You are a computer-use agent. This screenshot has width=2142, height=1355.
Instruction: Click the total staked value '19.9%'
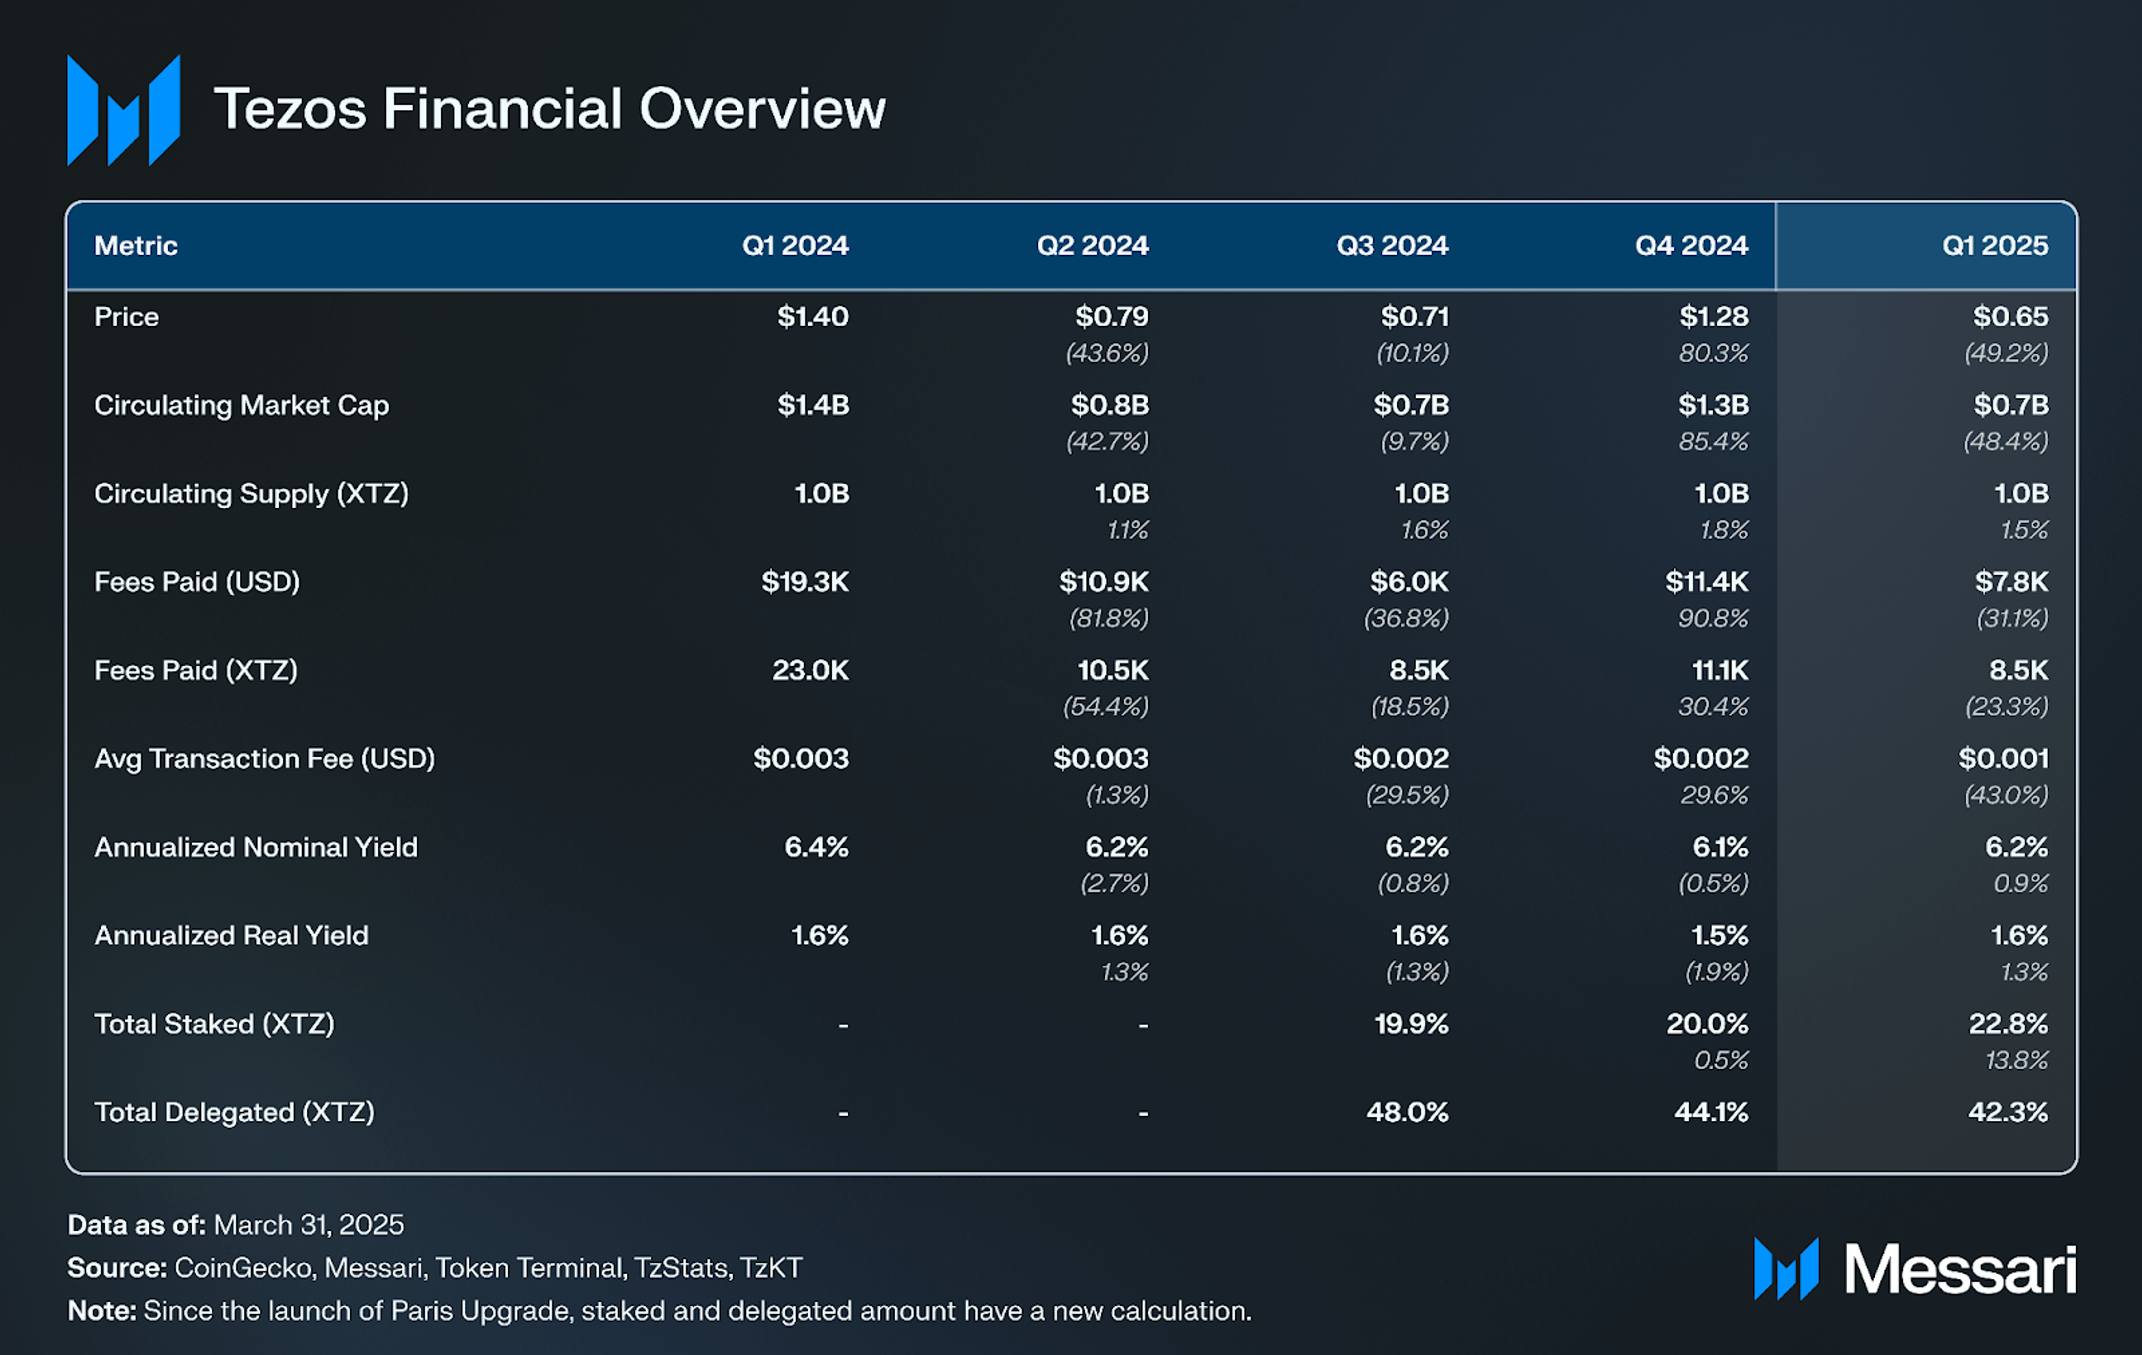pos(1411,1024)
